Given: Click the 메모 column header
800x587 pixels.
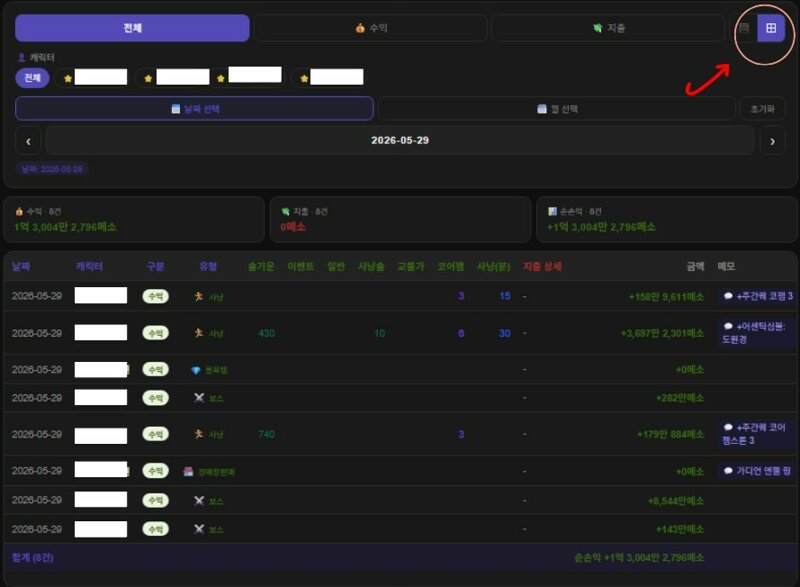Looking at the screenshot, I should pos(727,266).
